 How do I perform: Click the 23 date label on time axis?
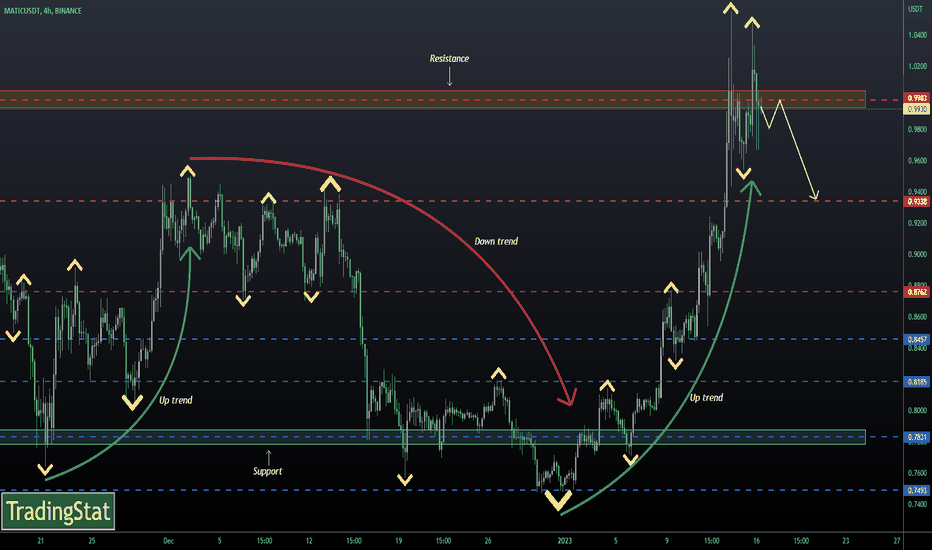[x=845, y=541]
